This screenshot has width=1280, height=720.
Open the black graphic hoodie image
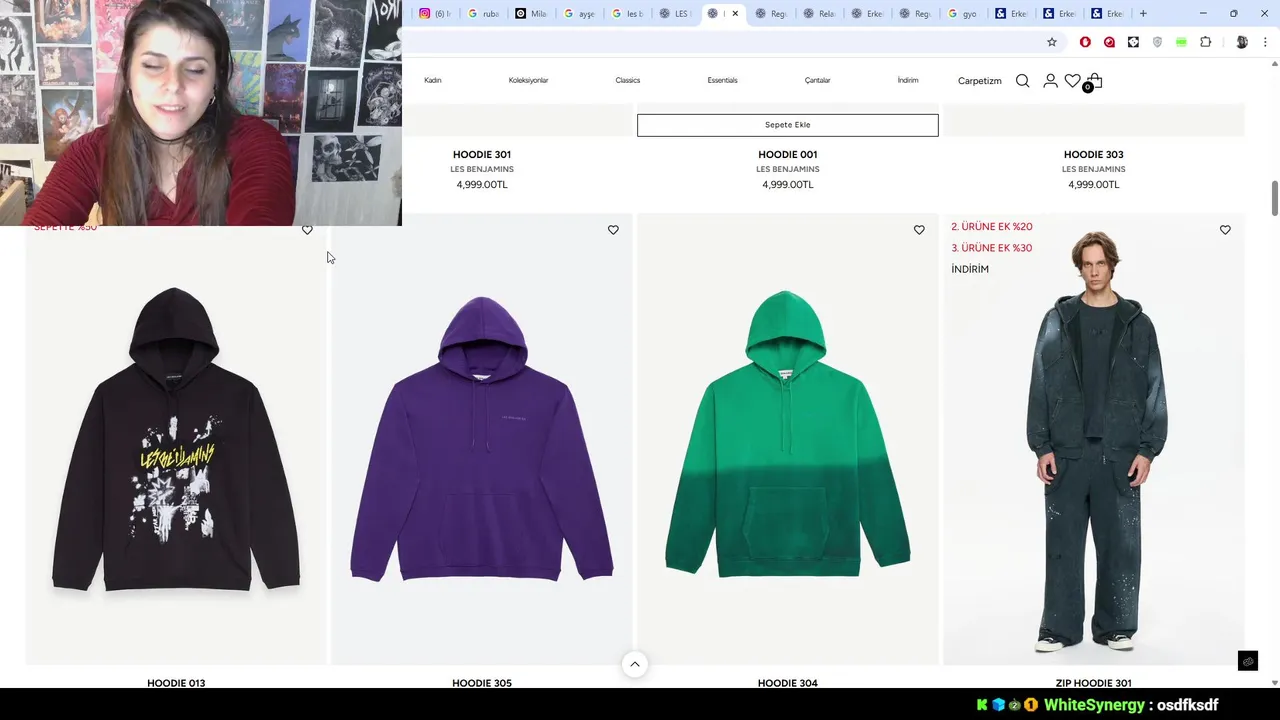[176, 440]
